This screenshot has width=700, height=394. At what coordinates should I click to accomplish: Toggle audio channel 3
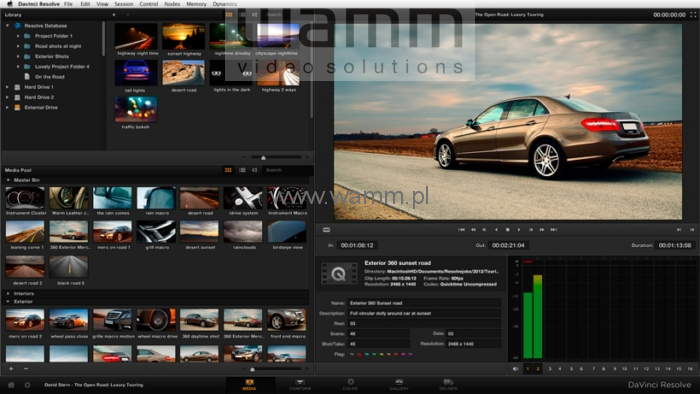point(550,369)
